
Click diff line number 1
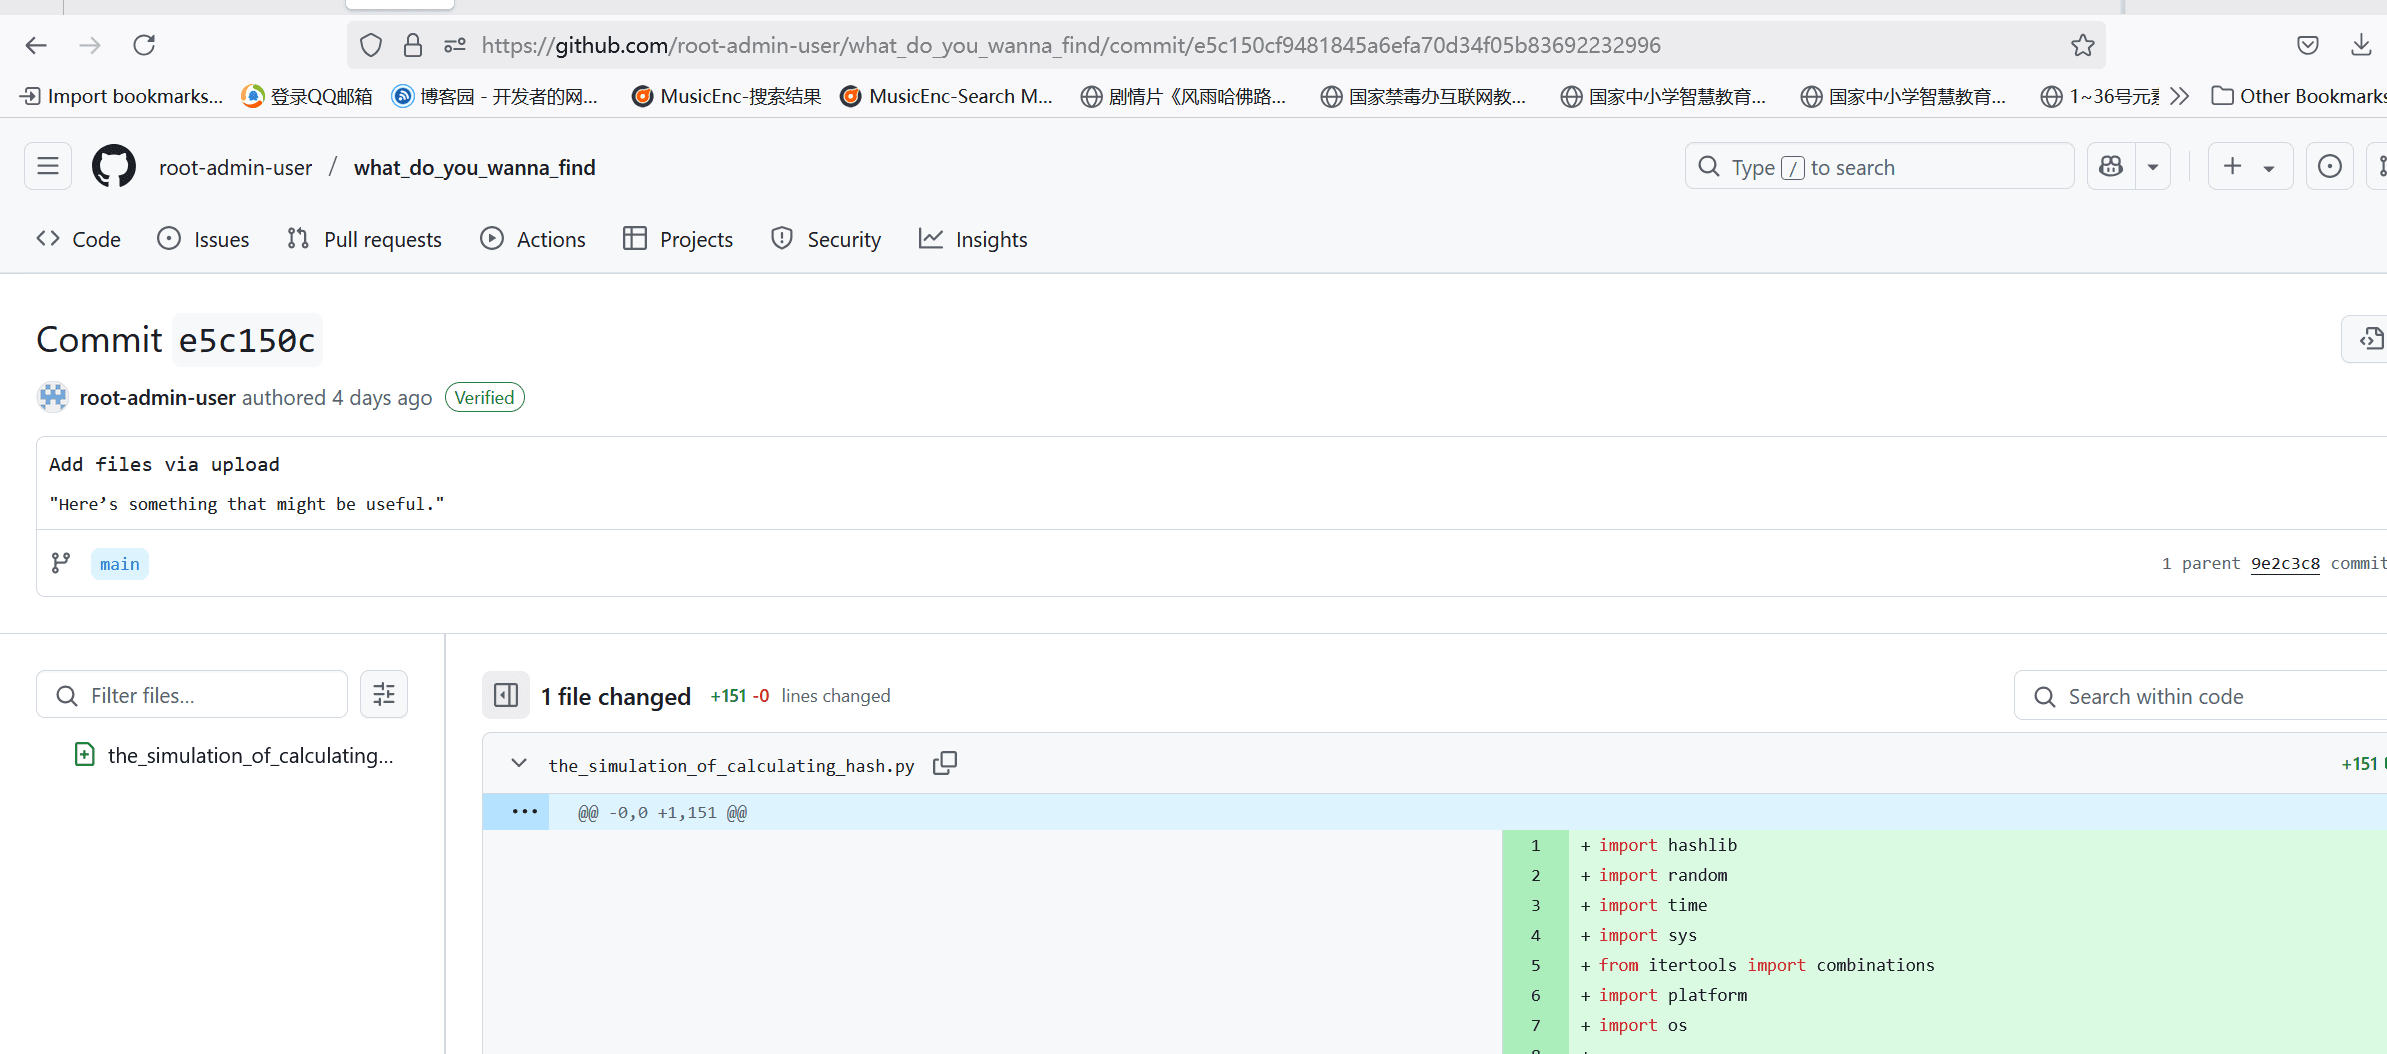[1536, 845]
